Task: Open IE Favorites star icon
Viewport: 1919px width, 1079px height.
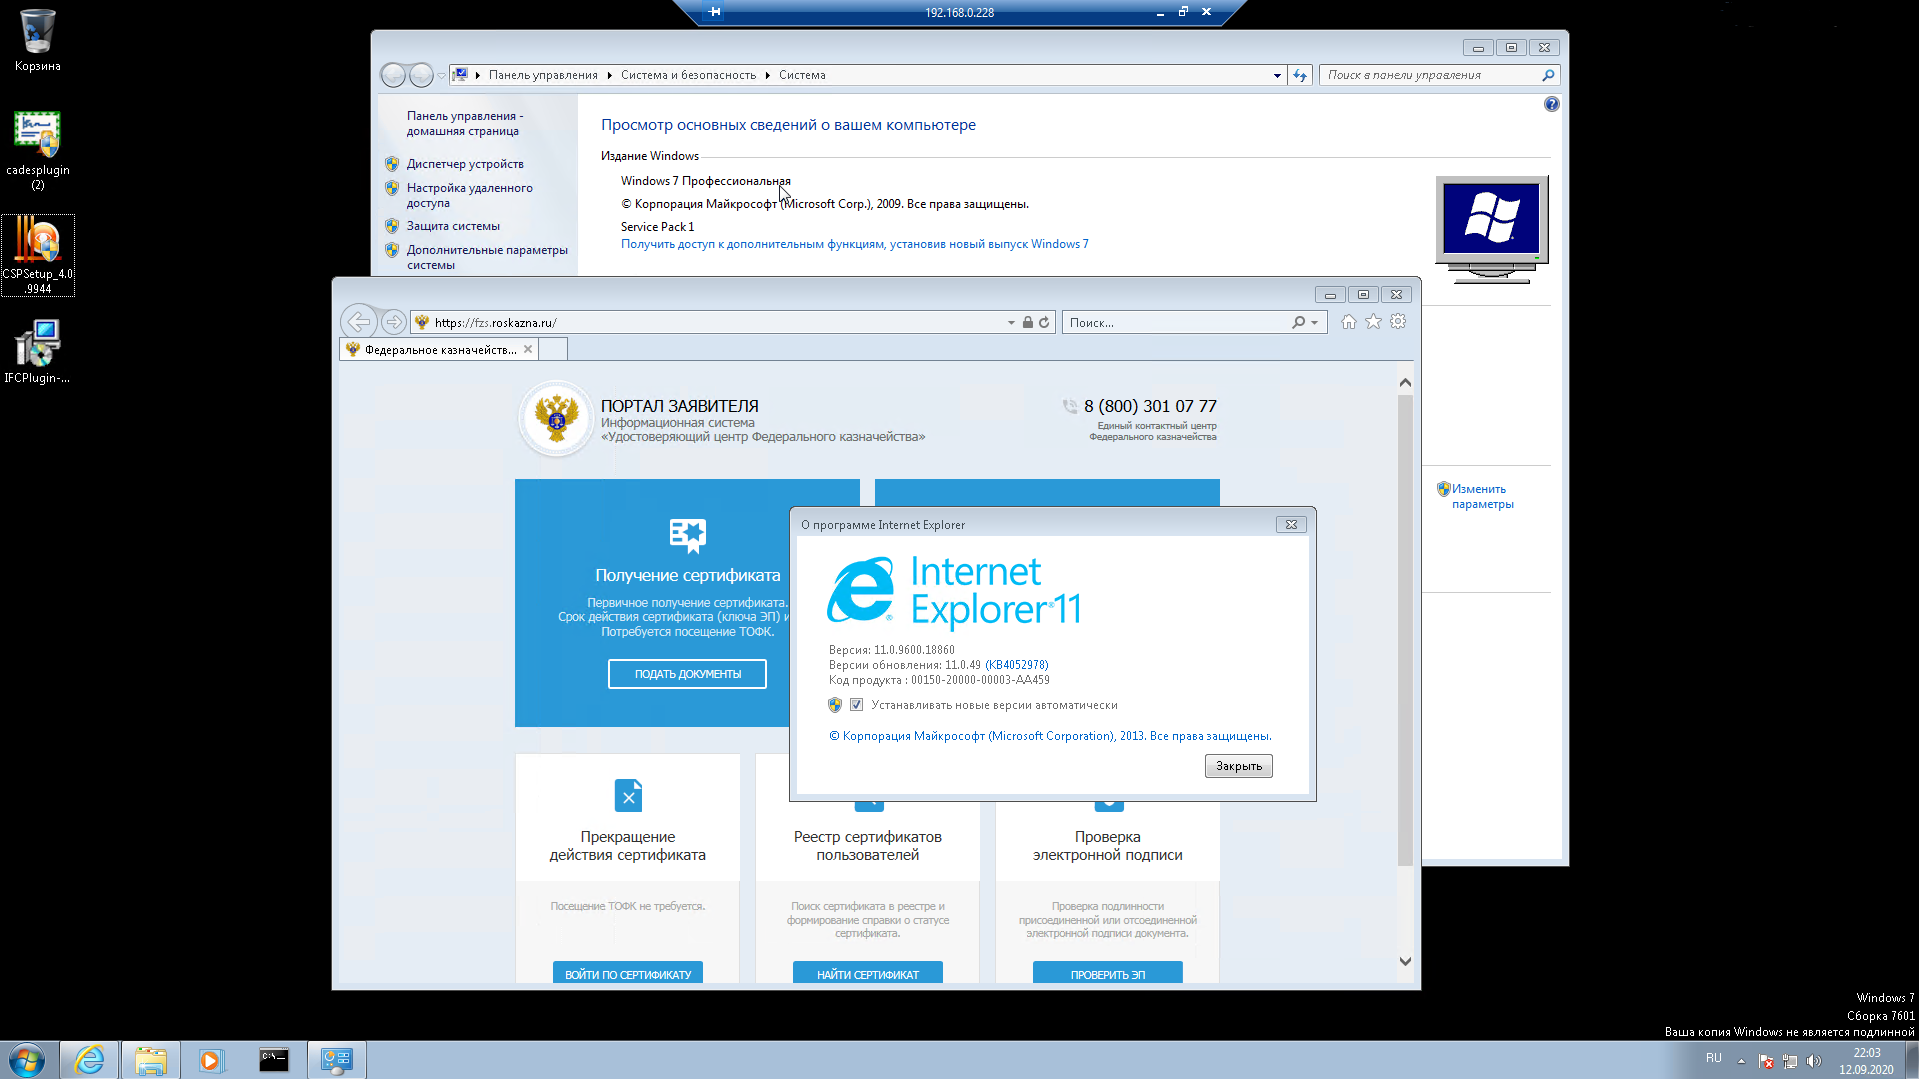Action: [1373, 322]
